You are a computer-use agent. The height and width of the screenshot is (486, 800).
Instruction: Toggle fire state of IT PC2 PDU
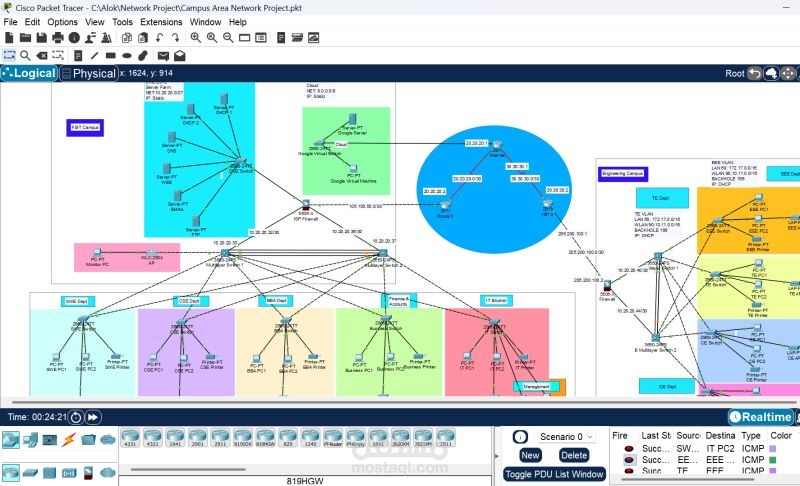(629, 449)
